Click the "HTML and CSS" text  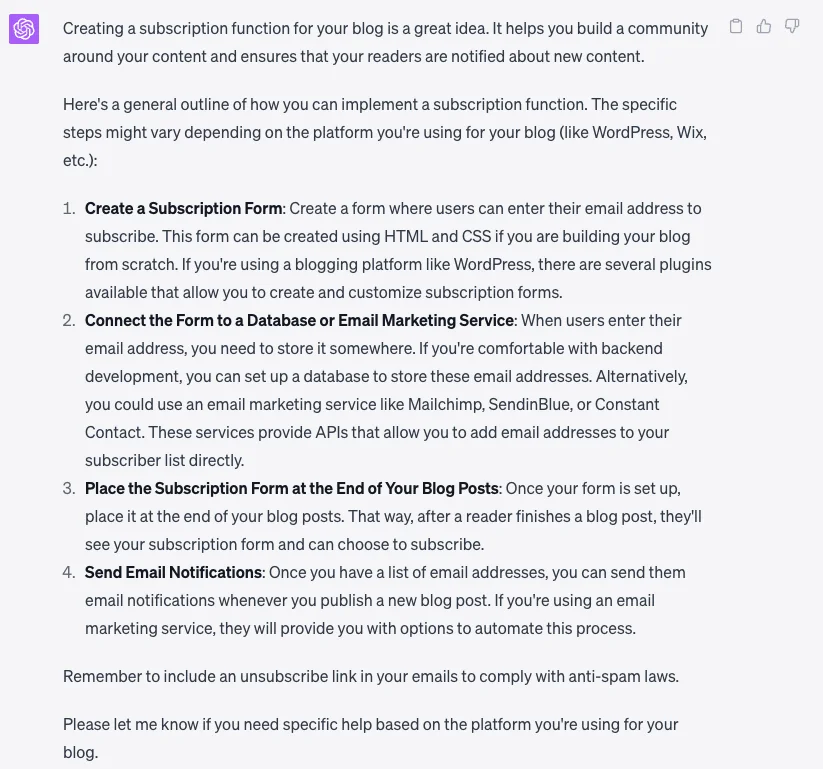pyautogui.click(x=434, y=236)
